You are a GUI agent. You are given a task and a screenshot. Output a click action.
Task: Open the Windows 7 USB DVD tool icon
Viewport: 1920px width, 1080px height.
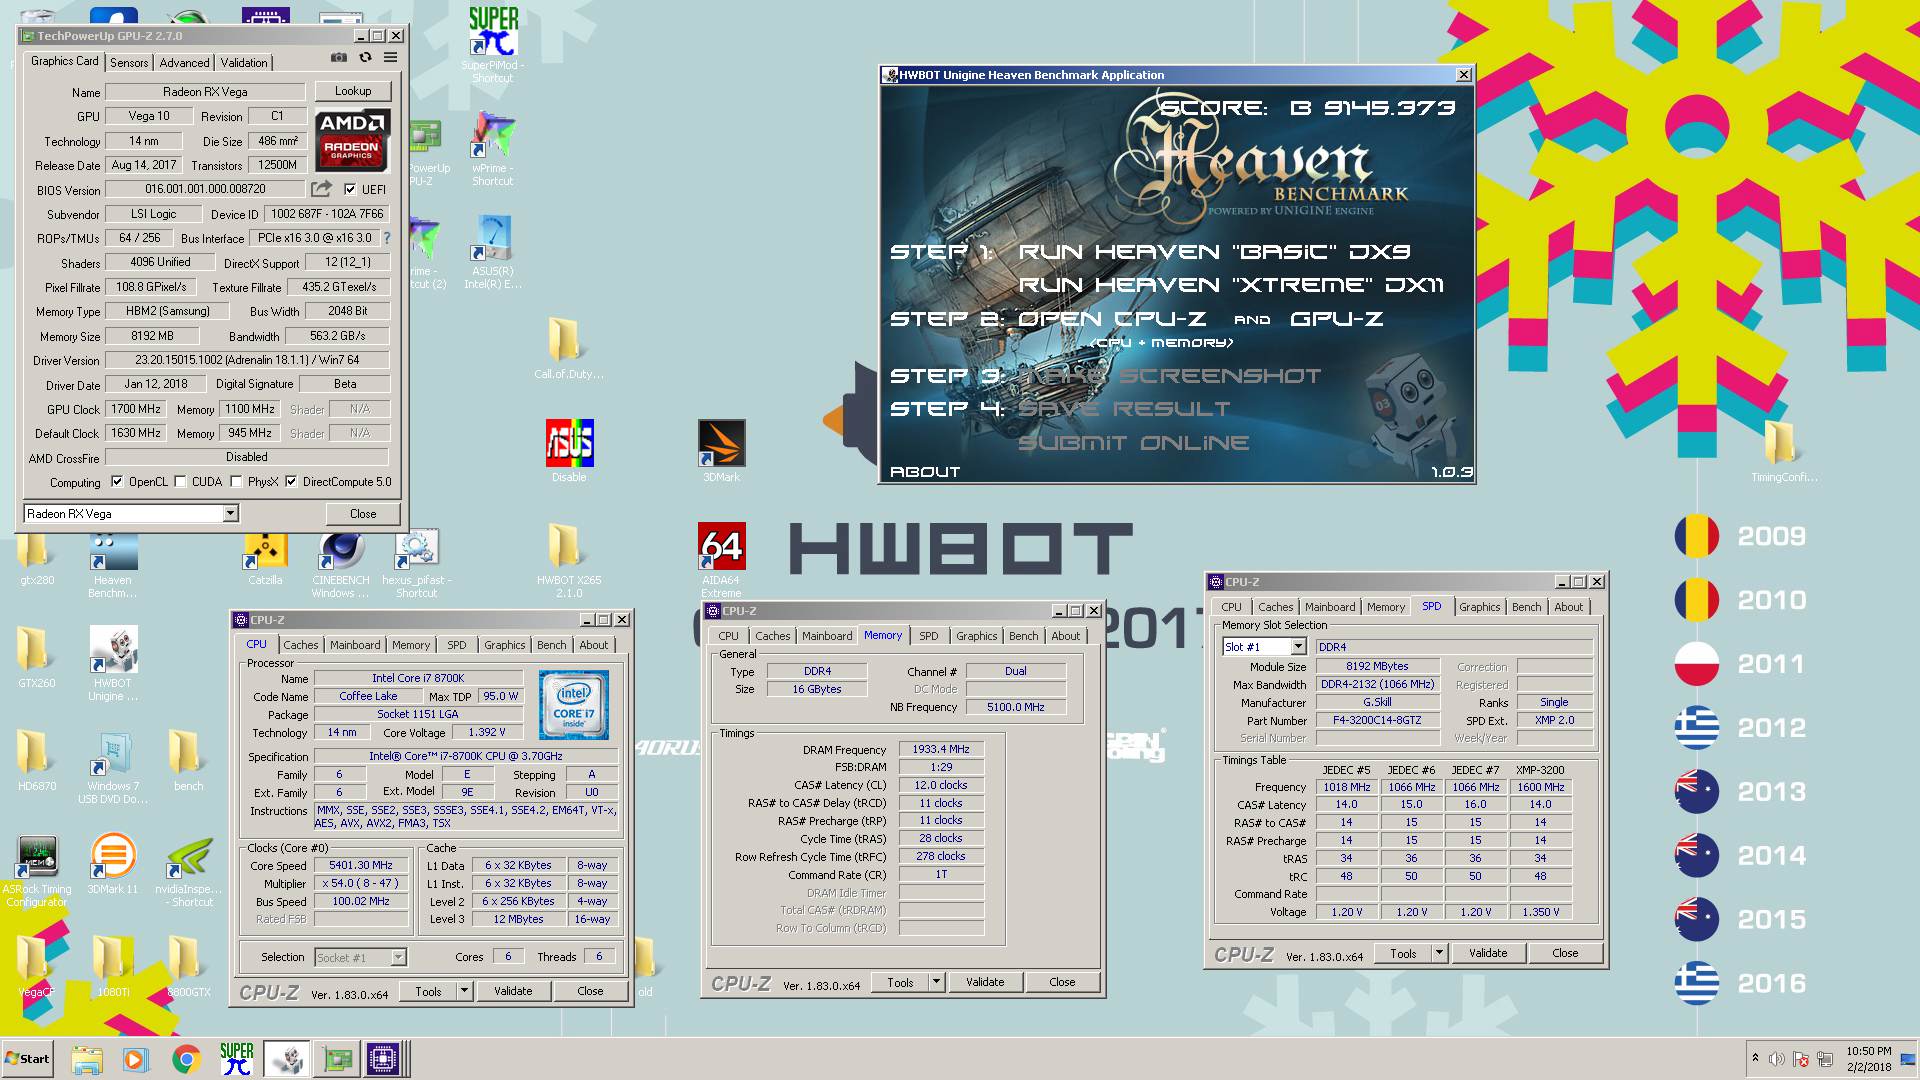coord(113,767)
